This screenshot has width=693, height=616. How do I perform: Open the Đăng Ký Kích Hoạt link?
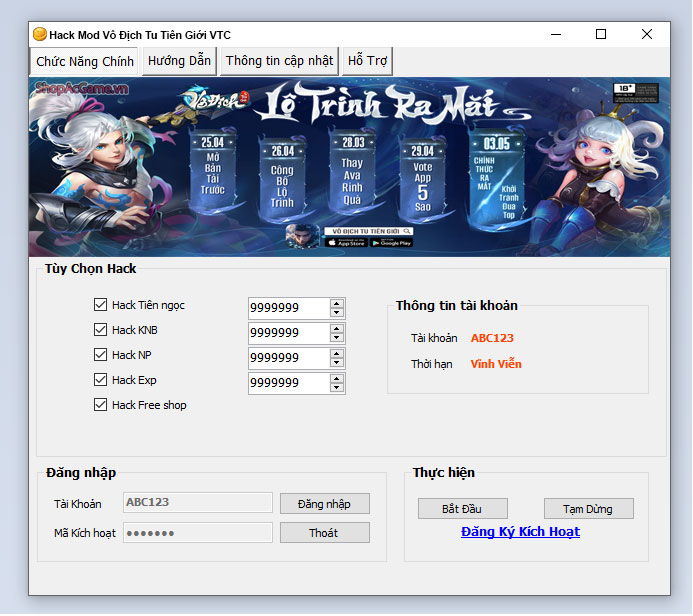(520, 532)
